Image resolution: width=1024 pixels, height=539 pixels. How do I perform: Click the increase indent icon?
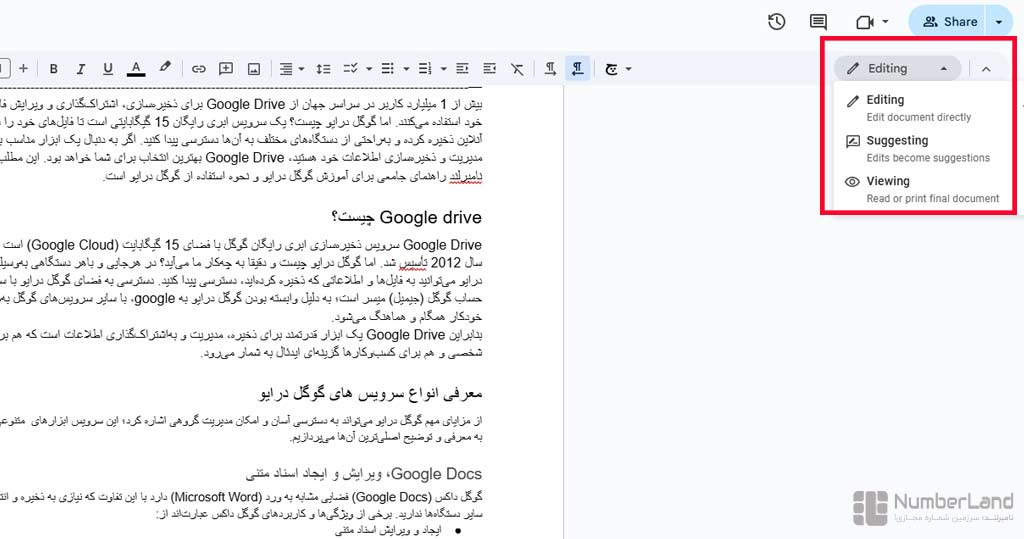point(490,69)
